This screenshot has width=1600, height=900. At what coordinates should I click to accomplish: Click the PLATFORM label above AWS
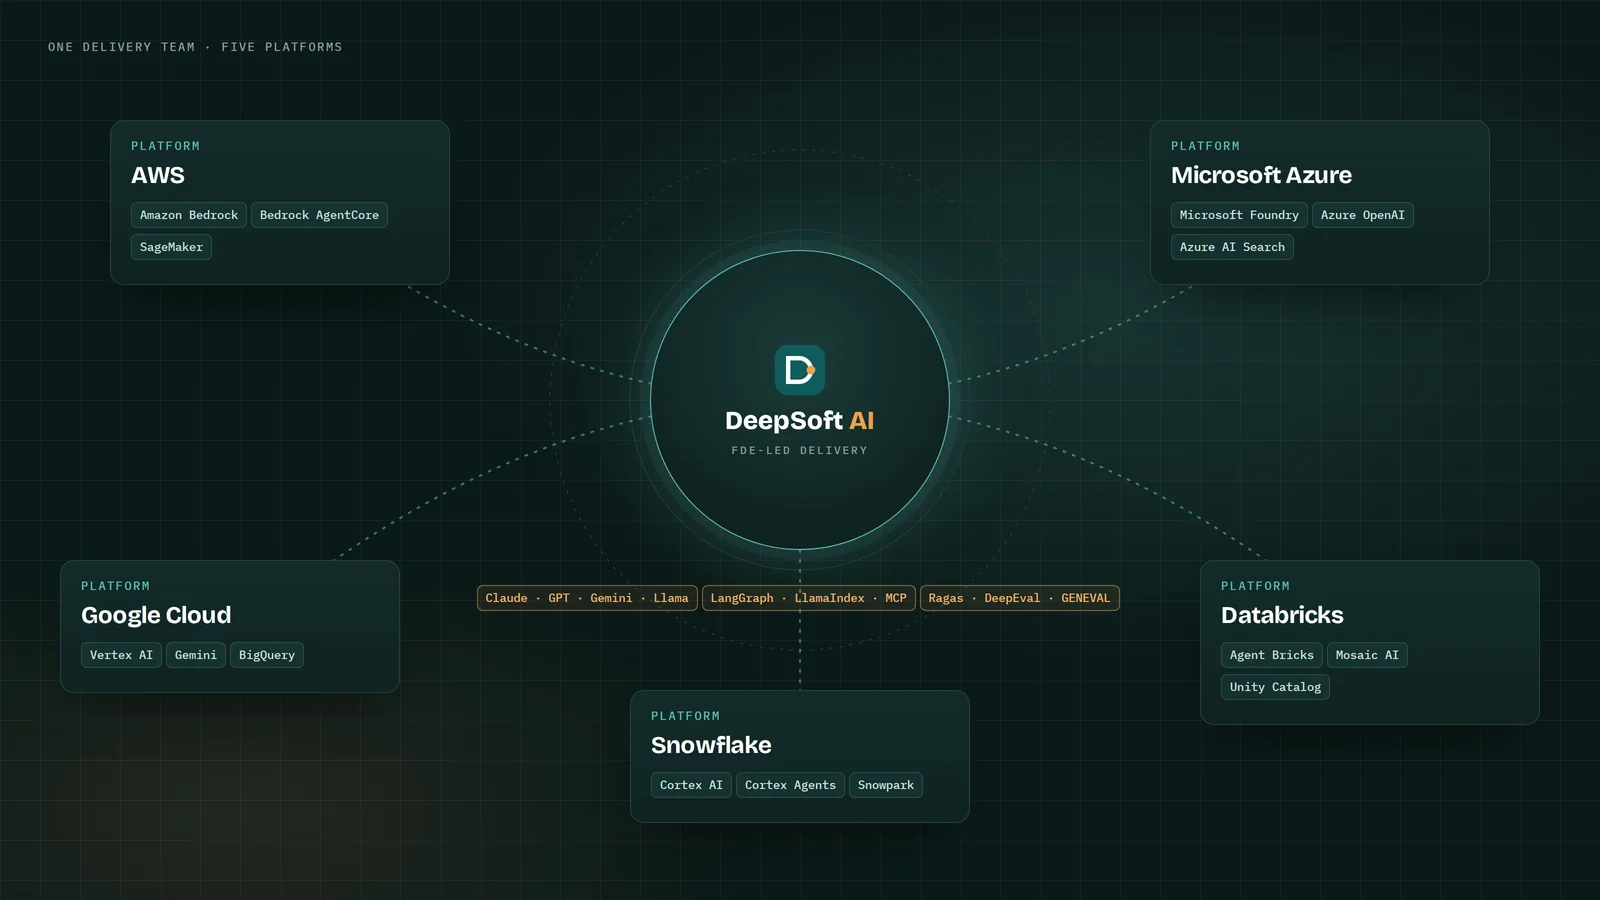166,146
